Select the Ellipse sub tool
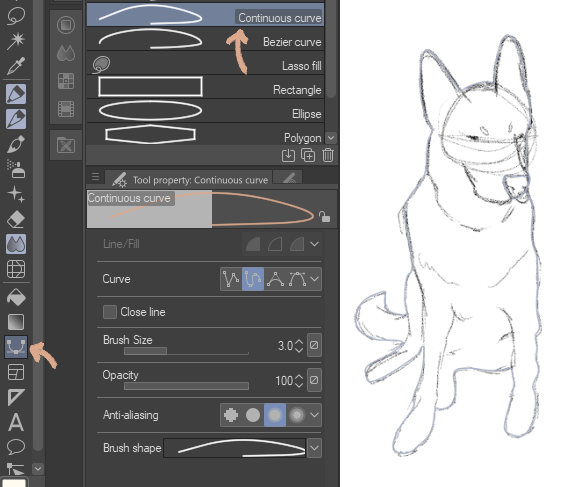 205,111
